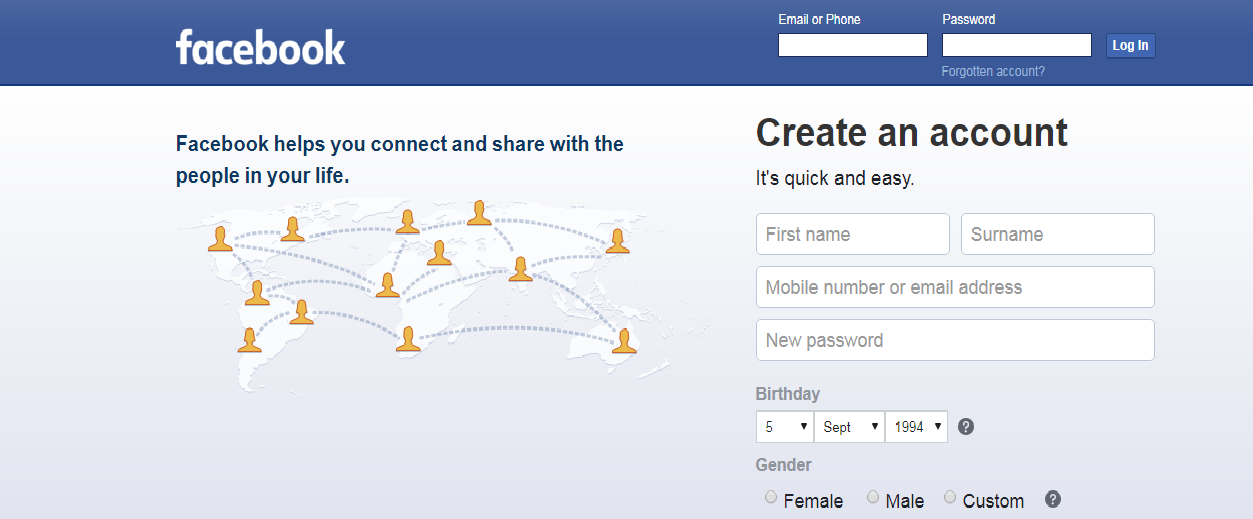
Task: Click the Facebook logo
Action: tap(260, 47)
